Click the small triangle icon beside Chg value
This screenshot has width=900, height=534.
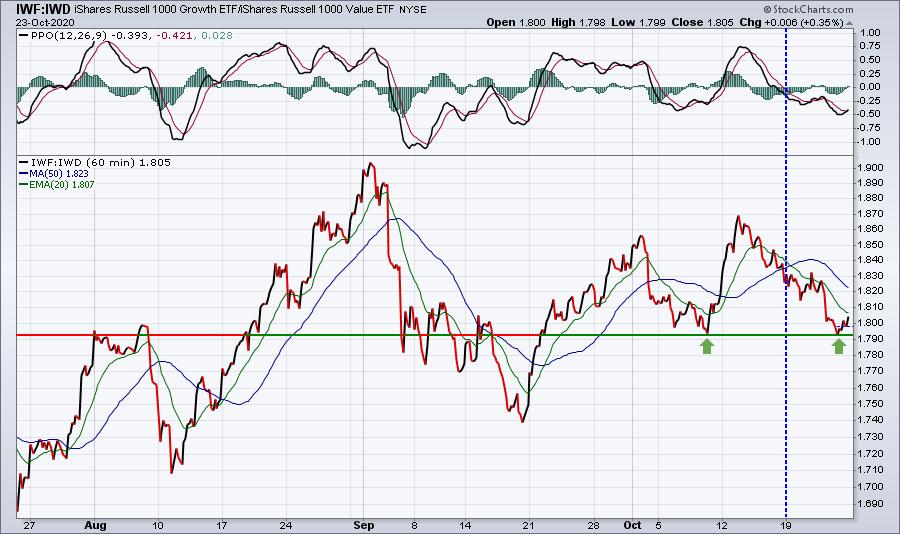pos(849,23)
